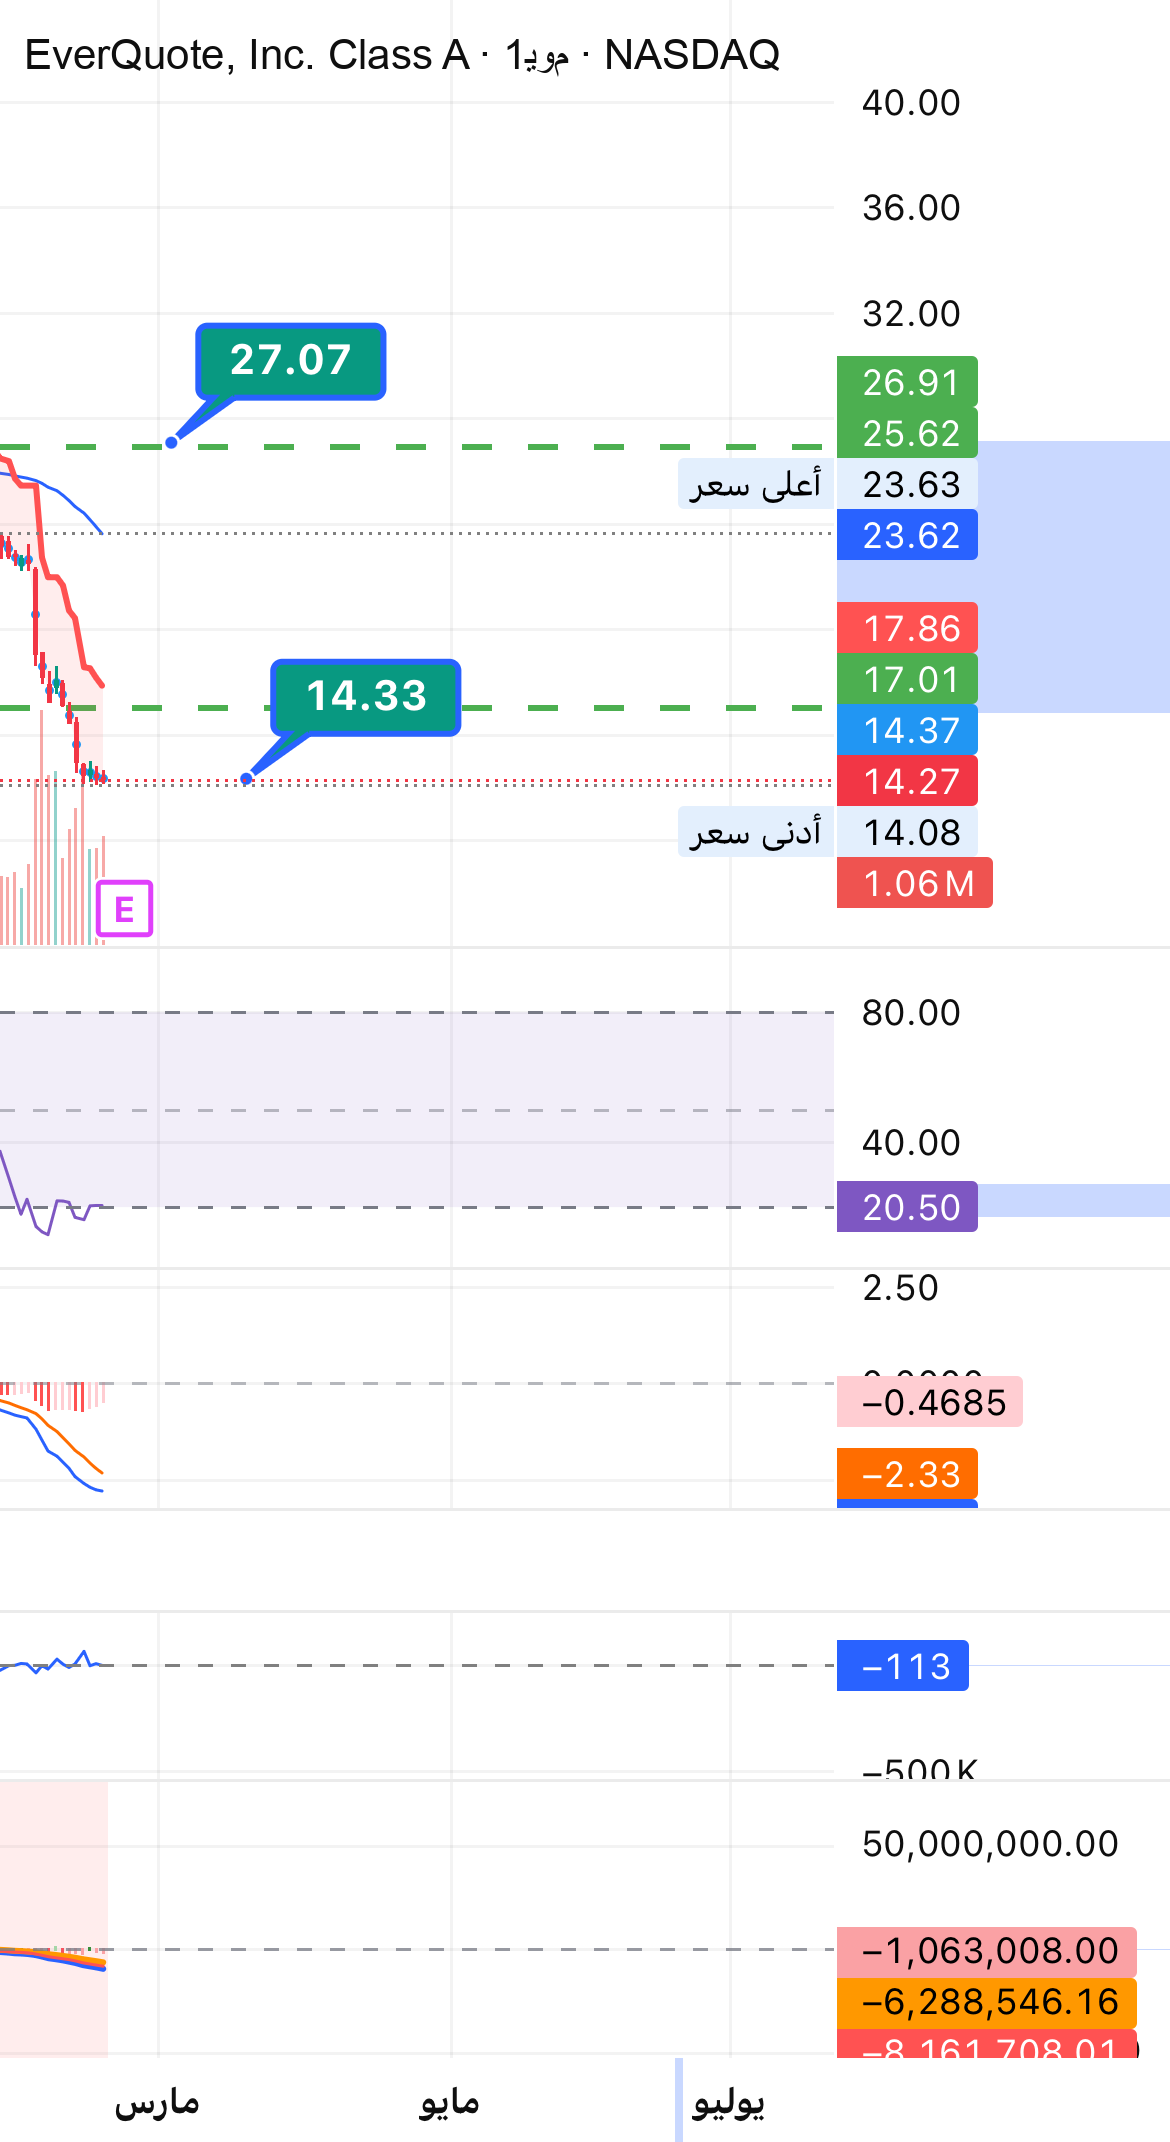
Task: Click the 1.06 M volume label
Action: pyautogui.click(x=915, y=883)
